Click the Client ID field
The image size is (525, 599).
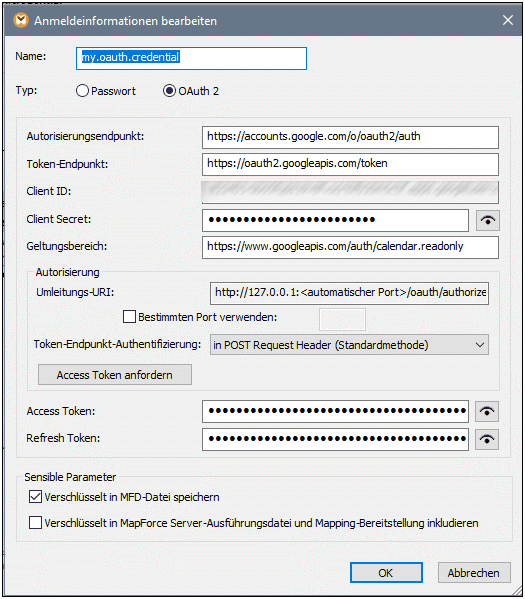point(350,192)
